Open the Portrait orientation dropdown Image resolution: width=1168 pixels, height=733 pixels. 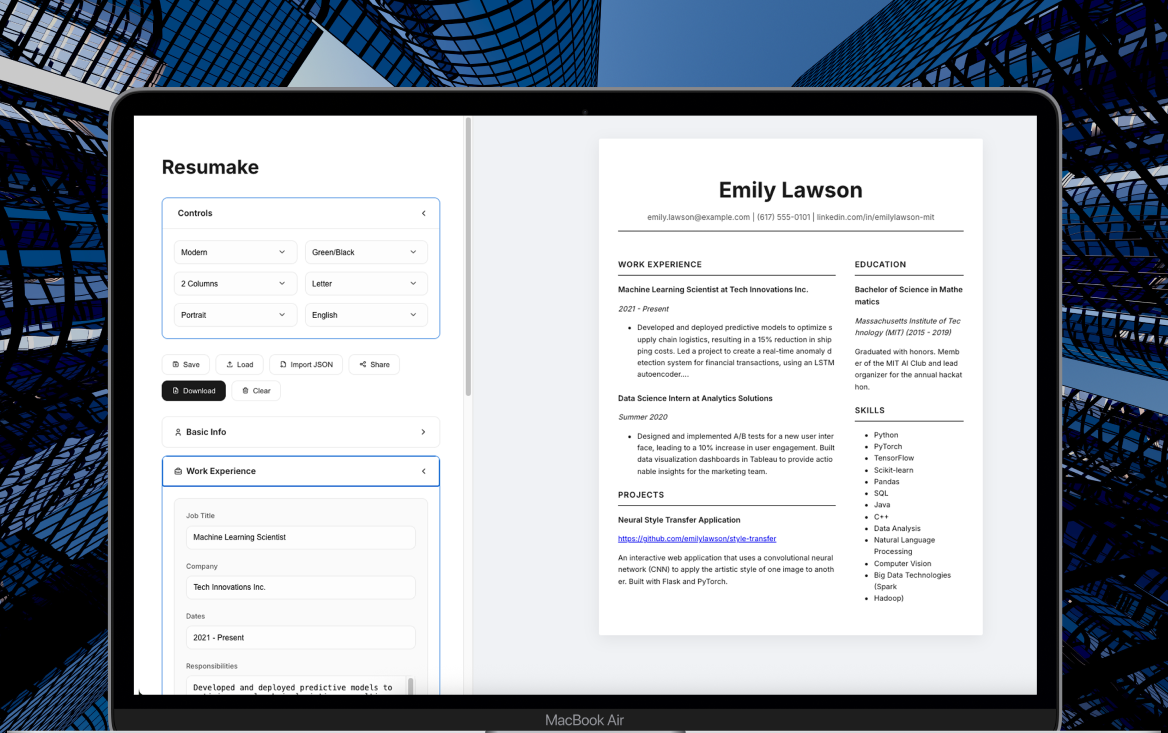point(235,315)
